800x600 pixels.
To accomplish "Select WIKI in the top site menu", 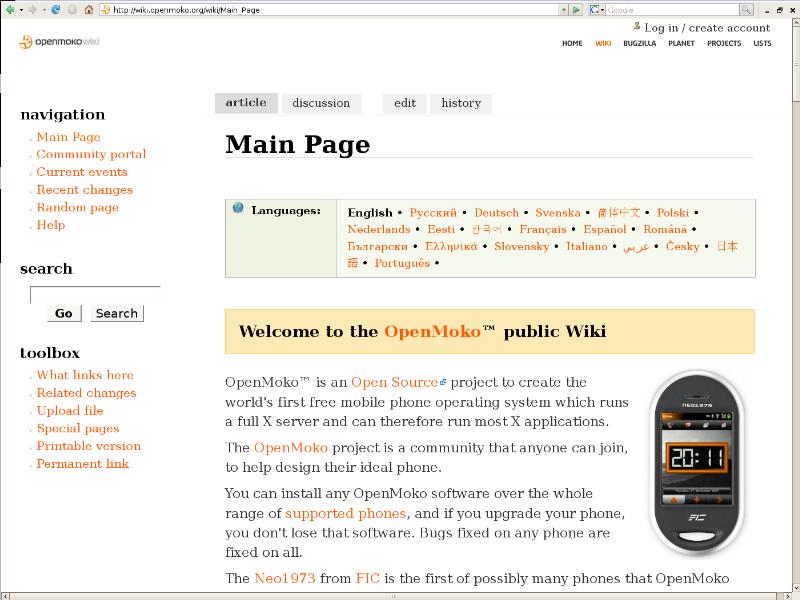I will coord(603,43).
